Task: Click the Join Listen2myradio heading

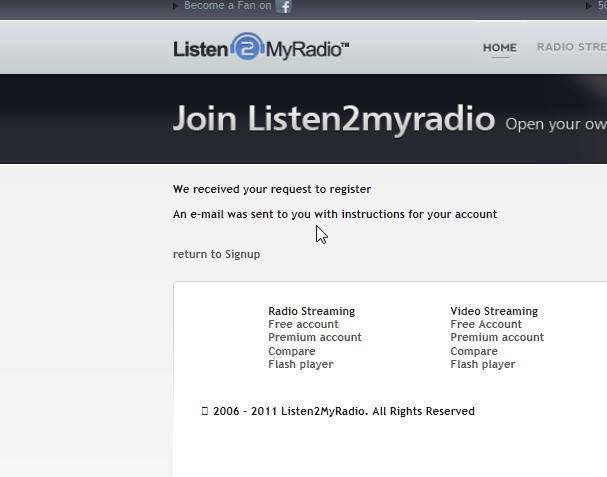Action: (x=334, y=119)
